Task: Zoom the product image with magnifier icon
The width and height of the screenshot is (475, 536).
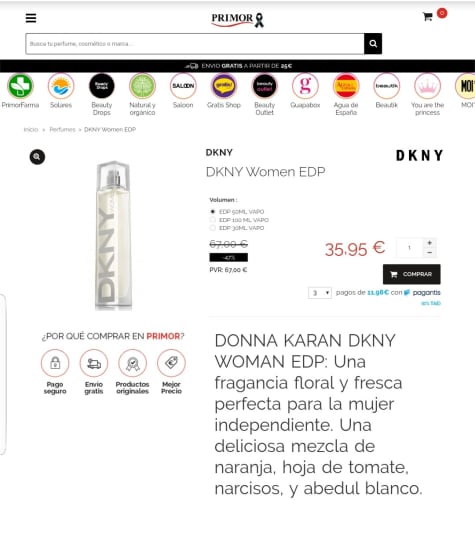Action: (37, 157)
